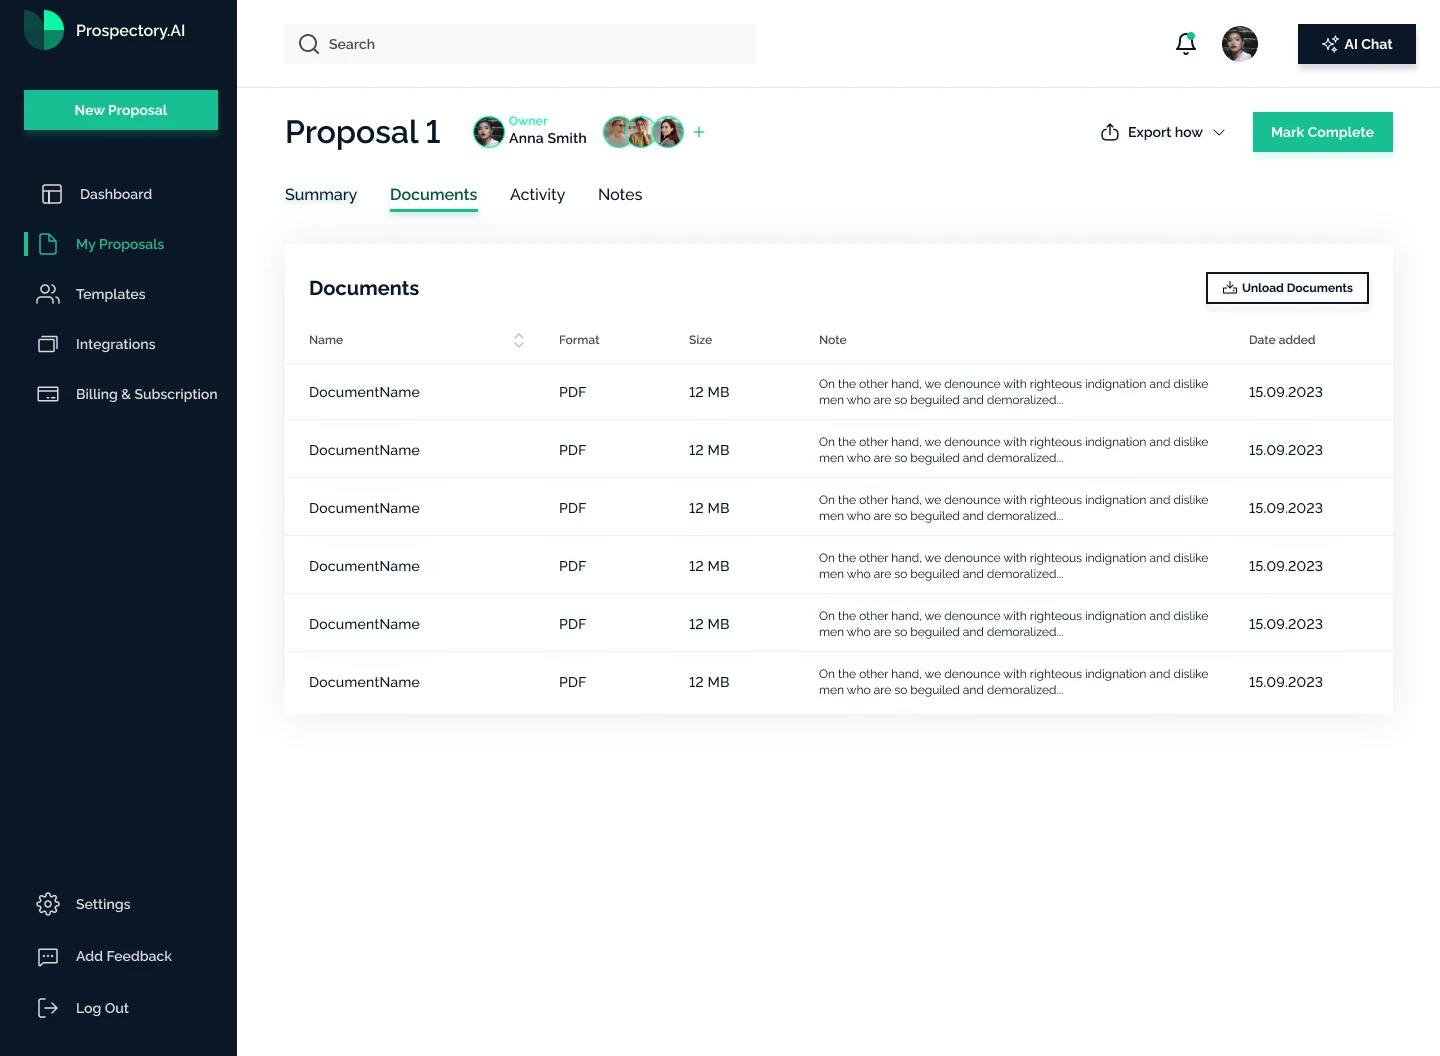Screen dimensions: 1440x1056
Task: Open Settings from the sidebar
Action: [x=103, y=904]
